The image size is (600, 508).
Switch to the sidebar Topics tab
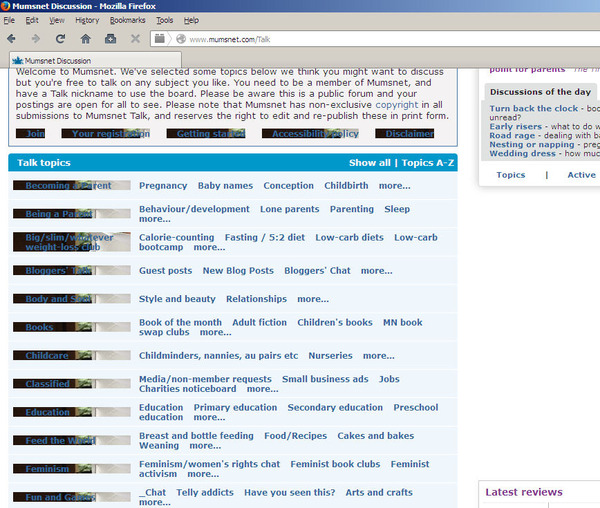click(x=511, y=175)
